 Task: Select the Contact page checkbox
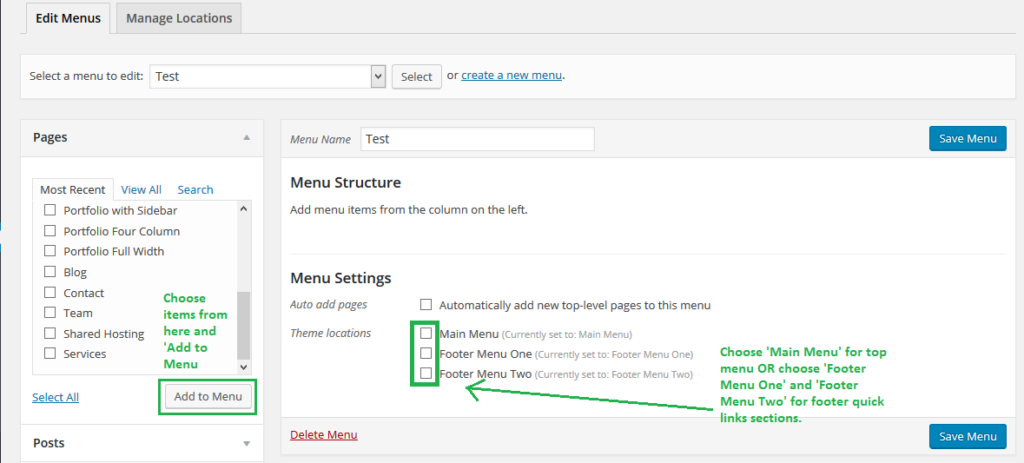(x=50, y=293)
